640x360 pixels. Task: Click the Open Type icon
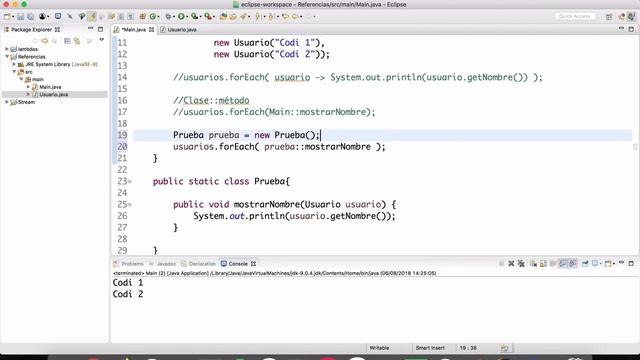223,17
